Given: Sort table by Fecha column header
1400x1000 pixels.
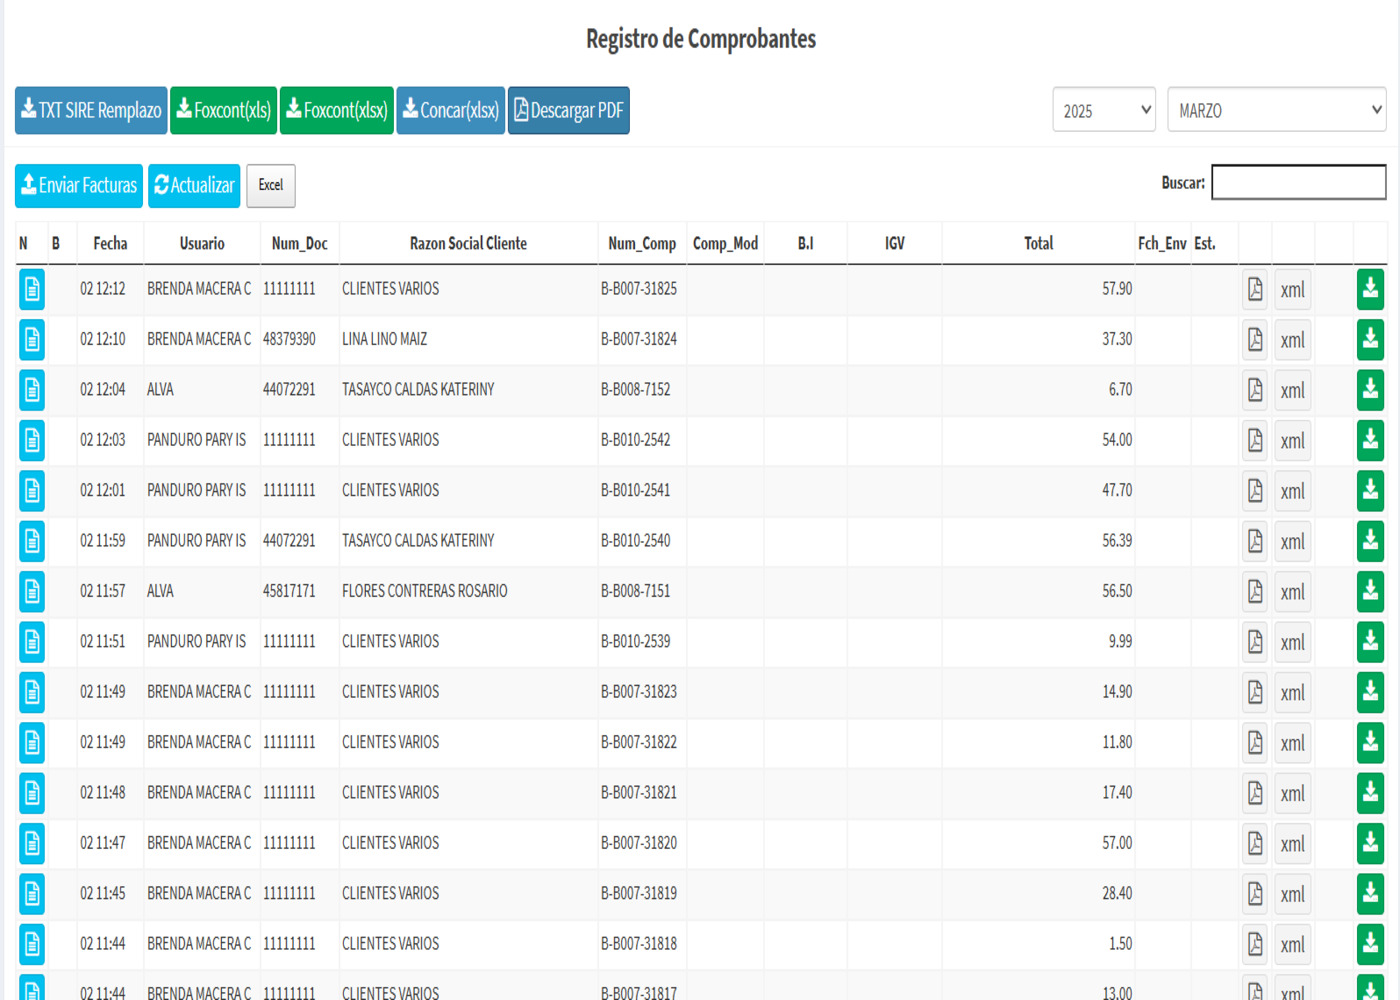Looking at the screenshot, I should pos(110,244).
